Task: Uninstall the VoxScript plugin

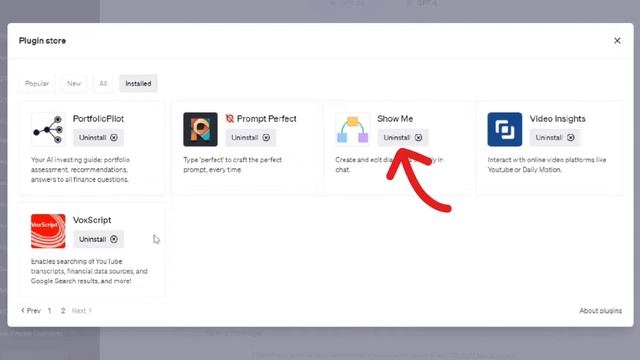Action: (x=98, y=239)
